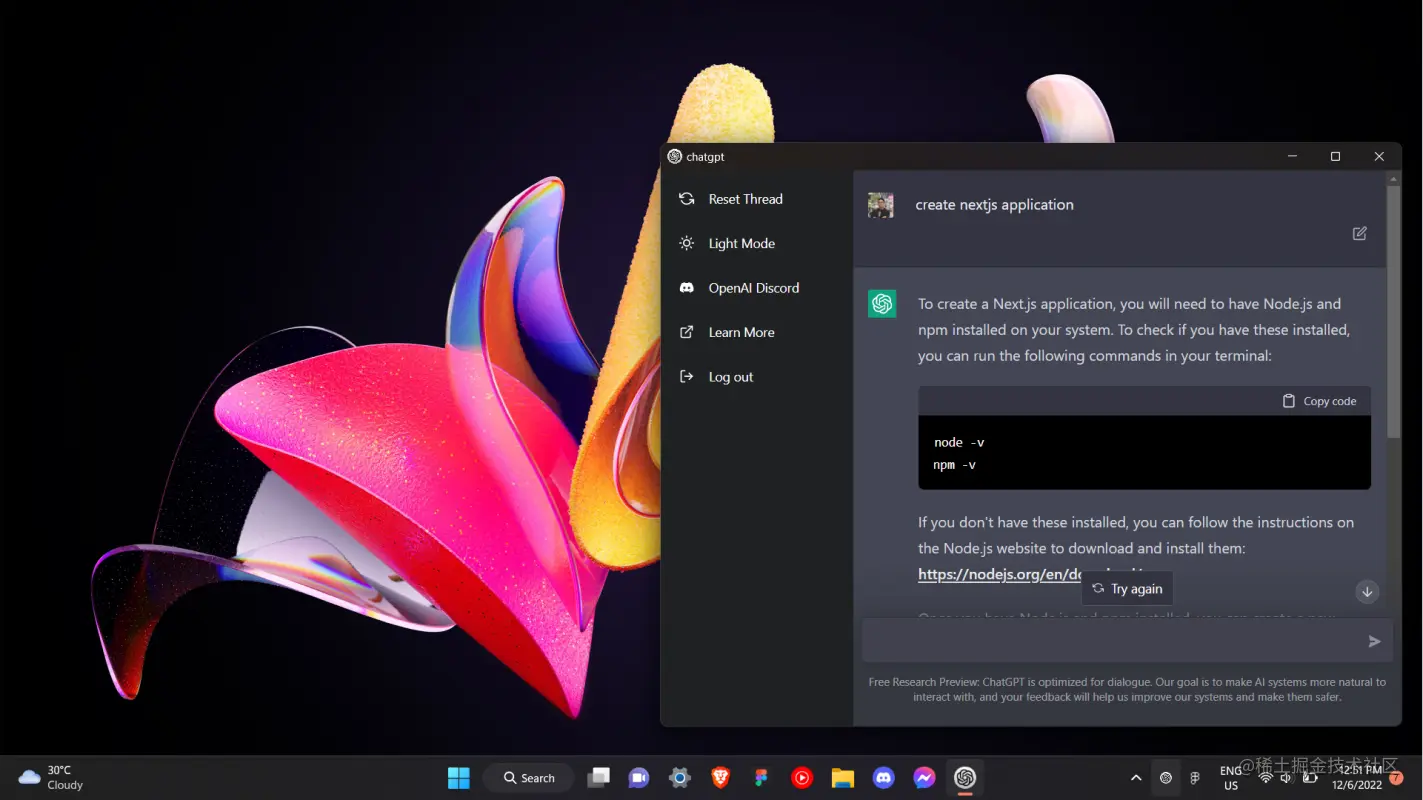Click the Figma tray icon
This screenshot has width=1423, height=800.
[1195, 778]
